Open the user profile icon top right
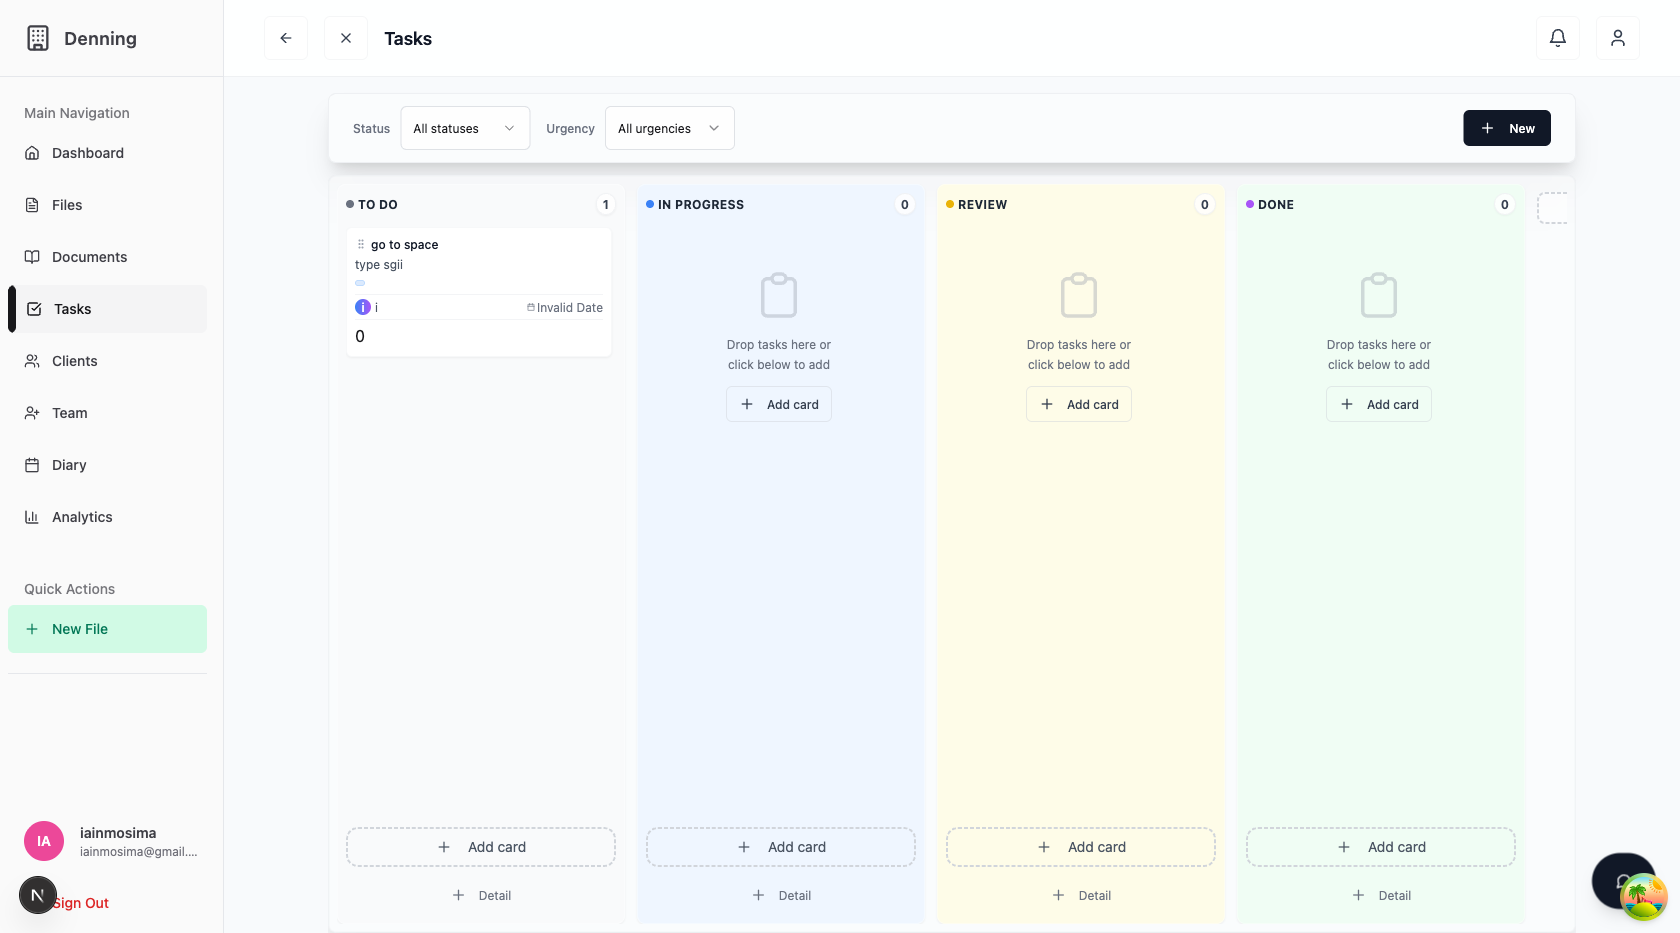 (x=1617, y=37)
